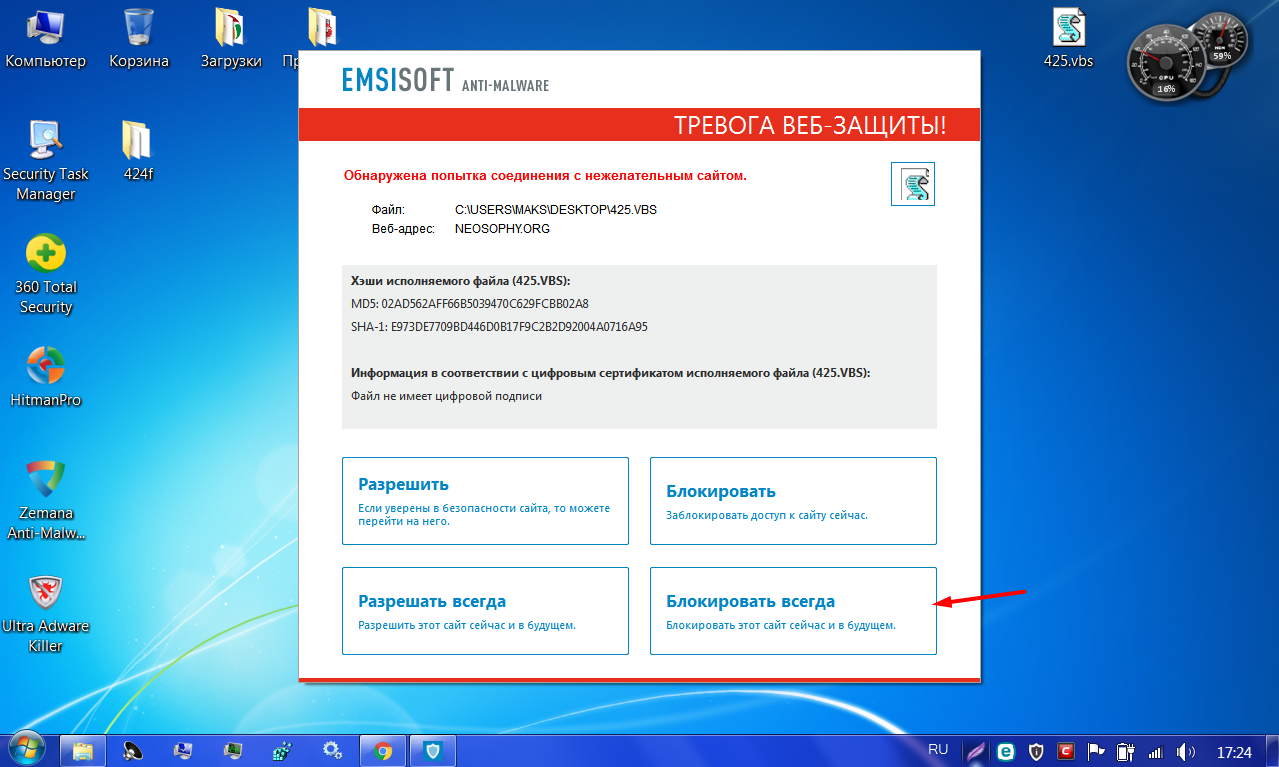Click the 17:24 taskbar clock

pyautogui.click(x=1235, y=751)
